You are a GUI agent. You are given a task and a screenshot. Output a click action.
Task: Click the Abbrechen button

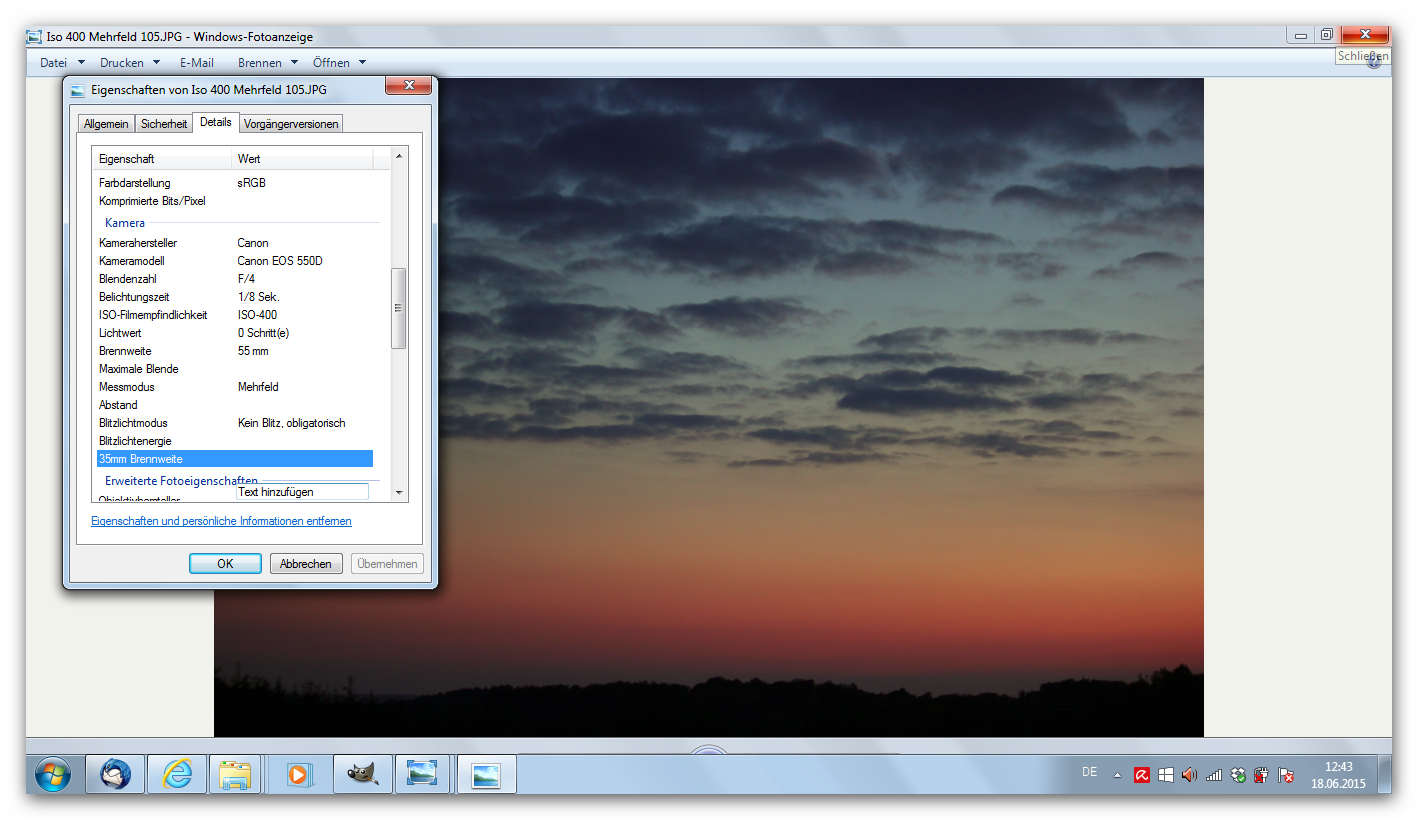[x=306, y=564]
